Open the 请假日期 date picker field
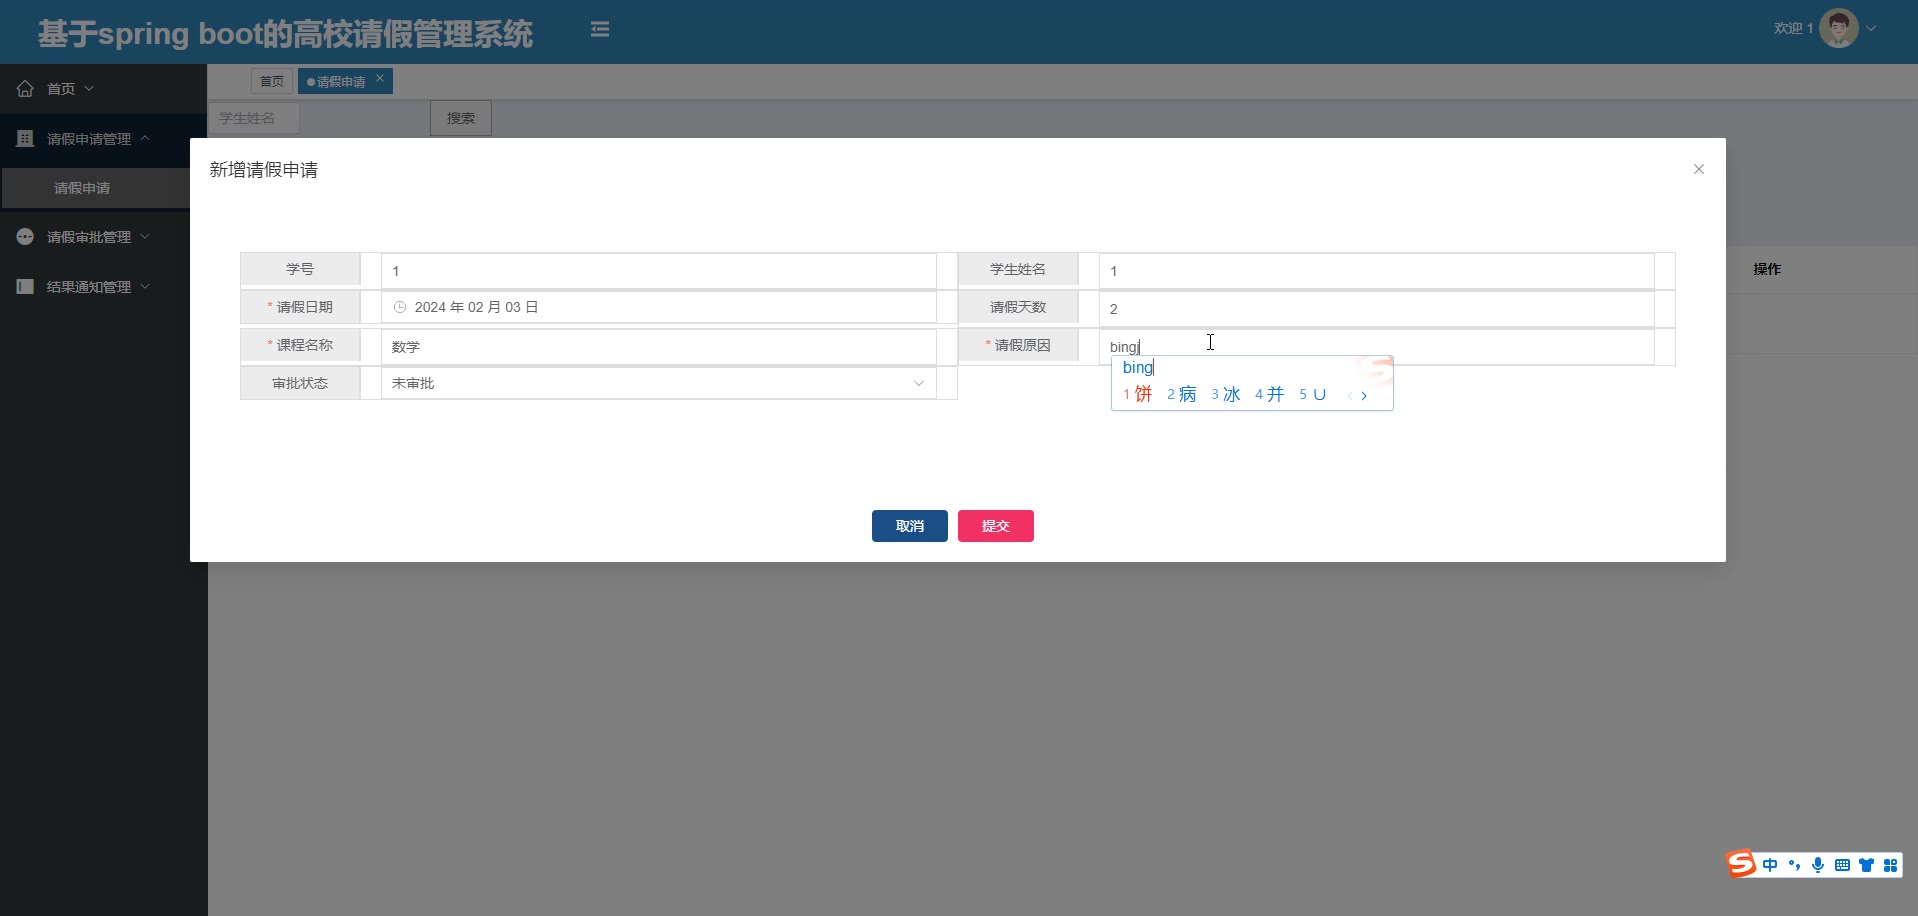 [658, 307]
